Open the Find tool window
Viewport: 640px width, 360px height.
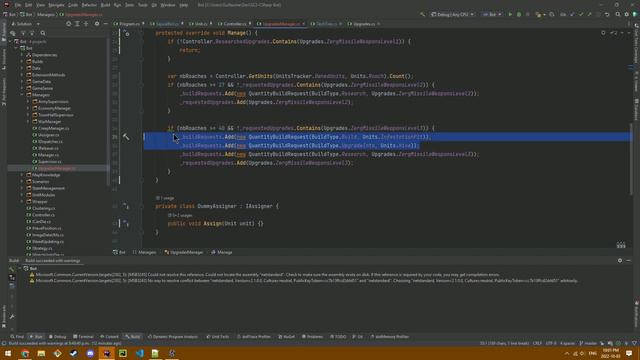[17, 337]
